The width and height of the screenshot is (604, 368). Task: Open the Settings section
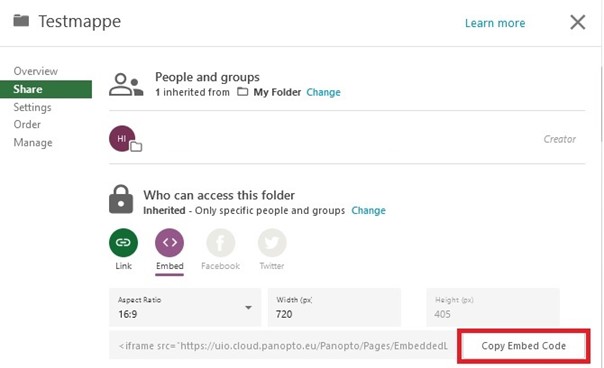[x=32, y=107]
